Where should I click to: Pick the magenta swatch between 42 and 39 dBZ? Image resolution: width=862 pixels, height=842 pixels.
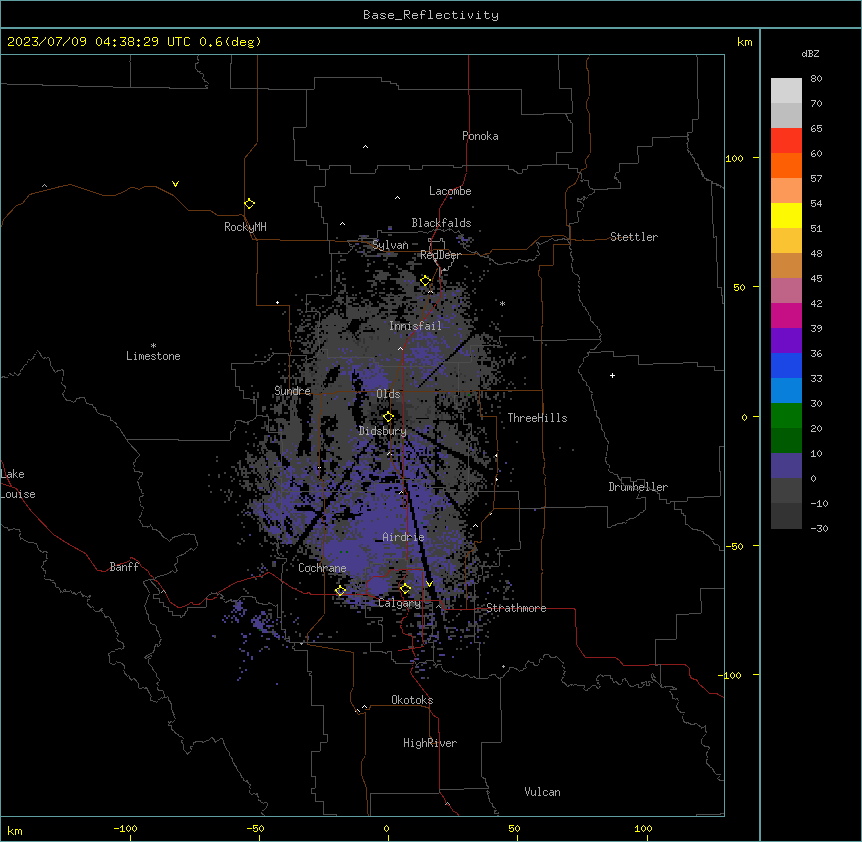click(786, 315)
